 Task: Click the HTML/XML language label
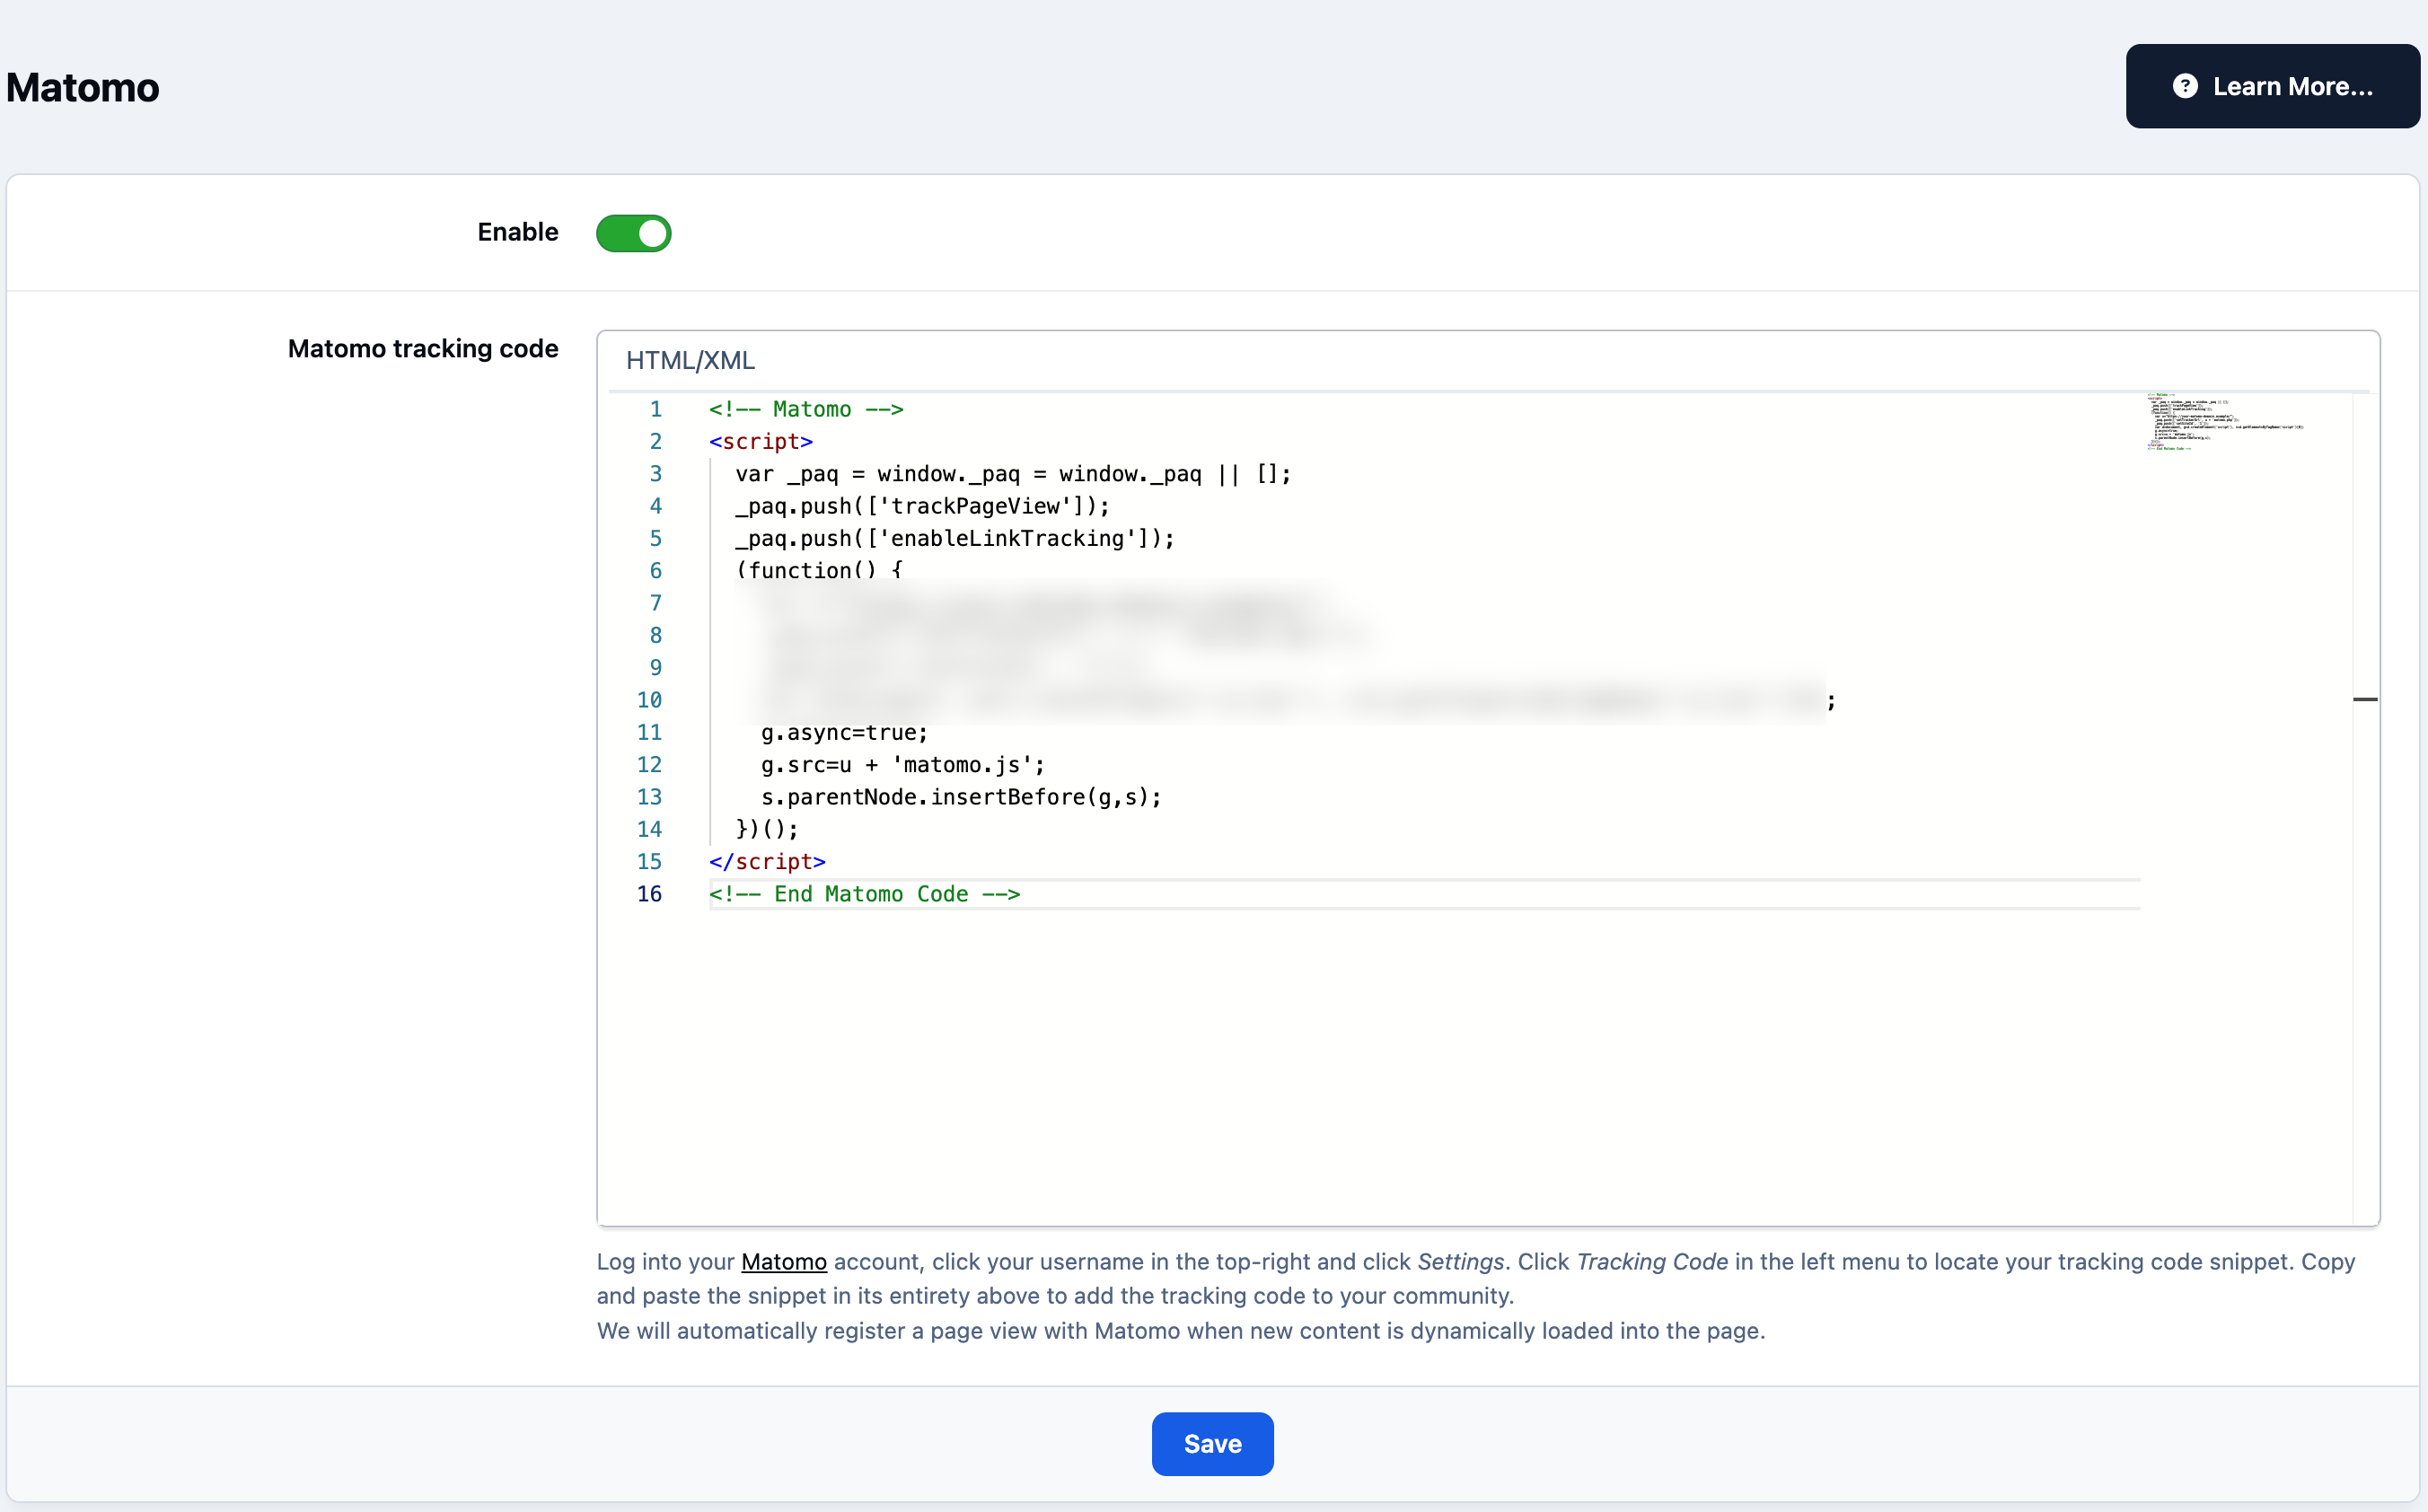(690, 360)
